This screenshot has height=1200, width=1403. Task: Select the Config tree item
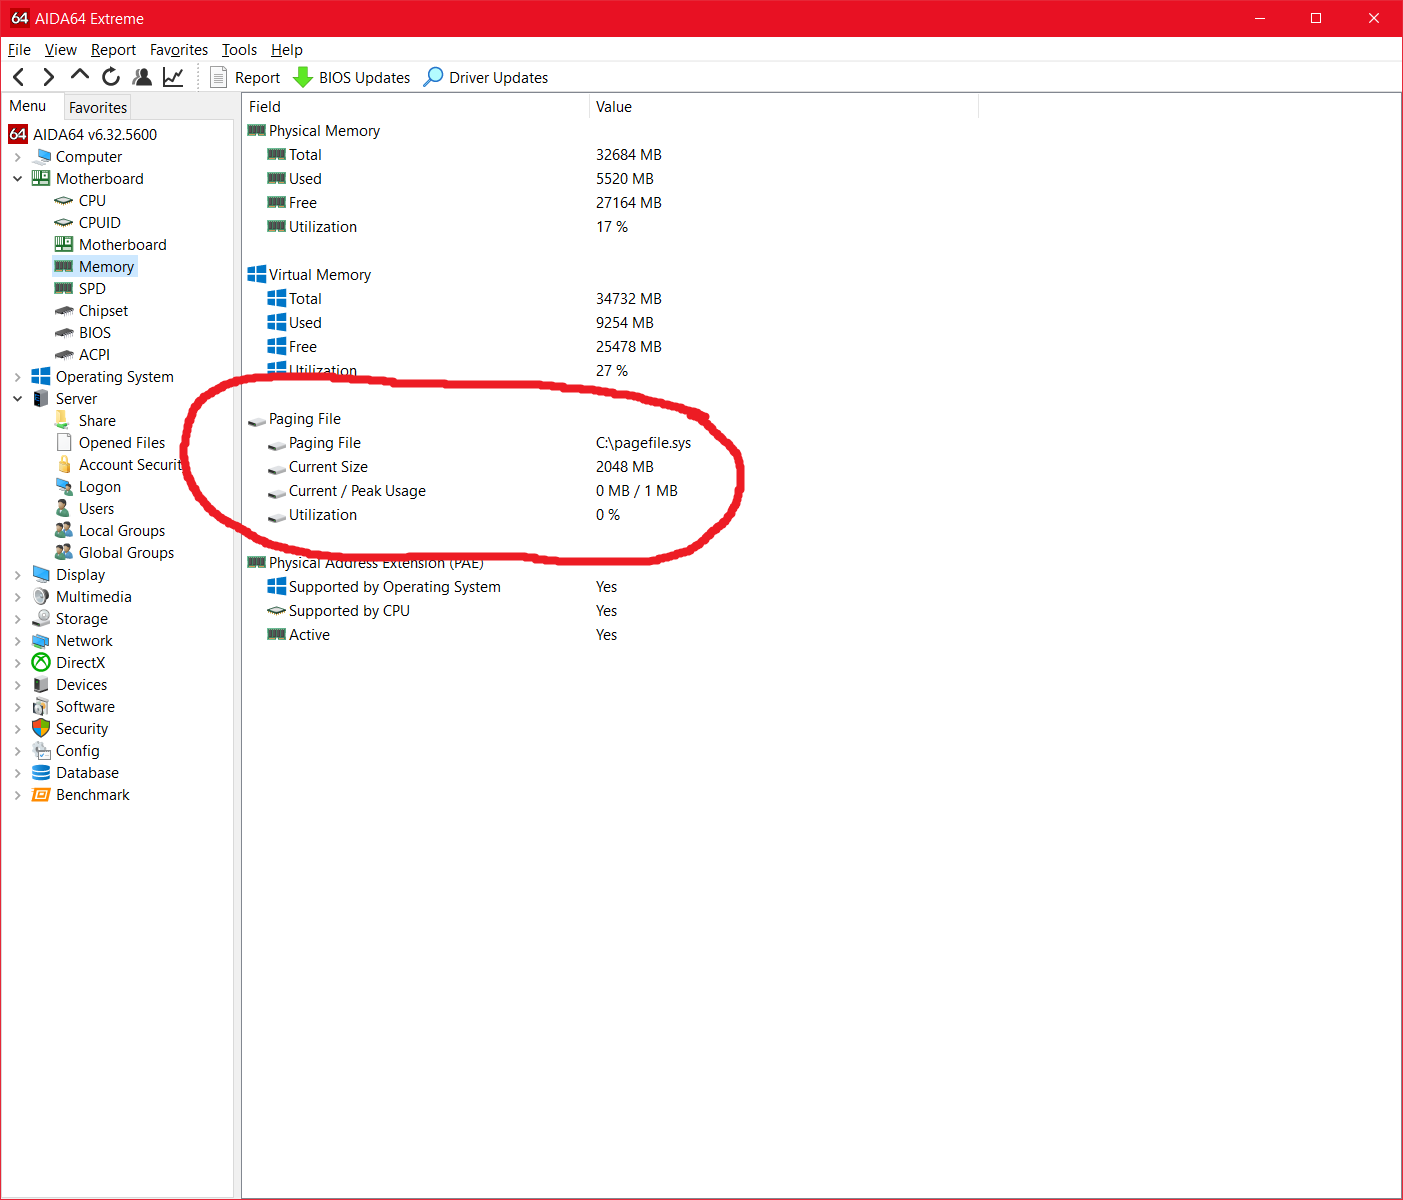pos(78,751)
